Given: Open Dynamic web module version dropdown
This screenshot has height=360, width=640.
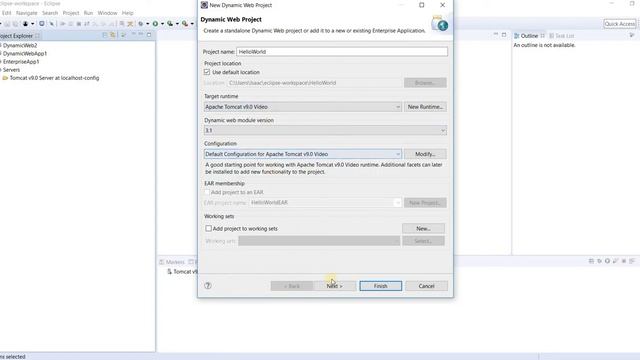Looking at the screenshot, I should (x=325, y=131).
